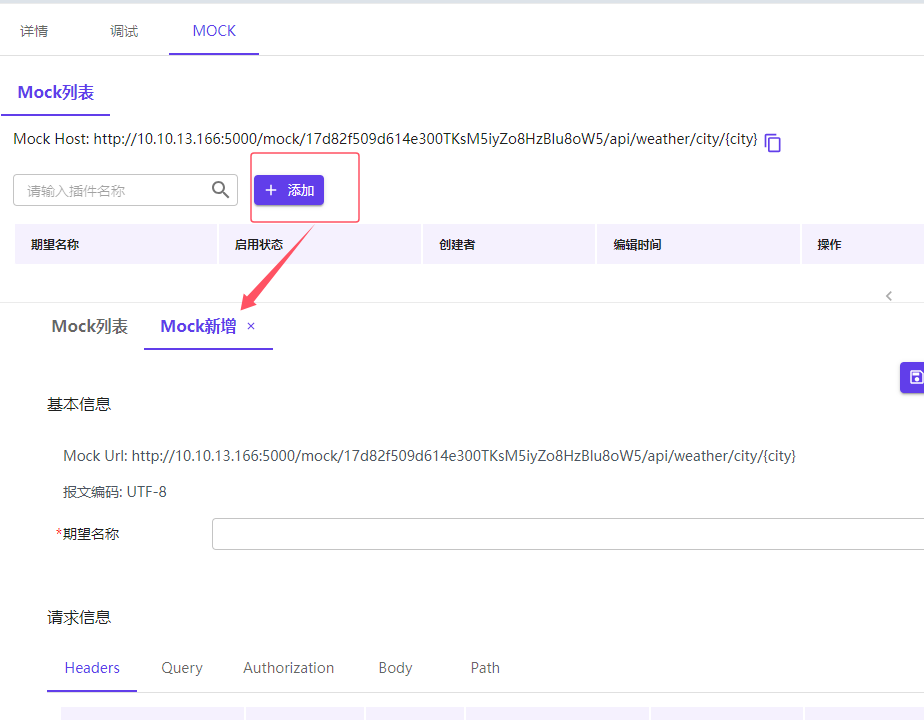Open the 详情 tab
The height and width of the screenshot is (720, 924).
click(x=34, y=31)
